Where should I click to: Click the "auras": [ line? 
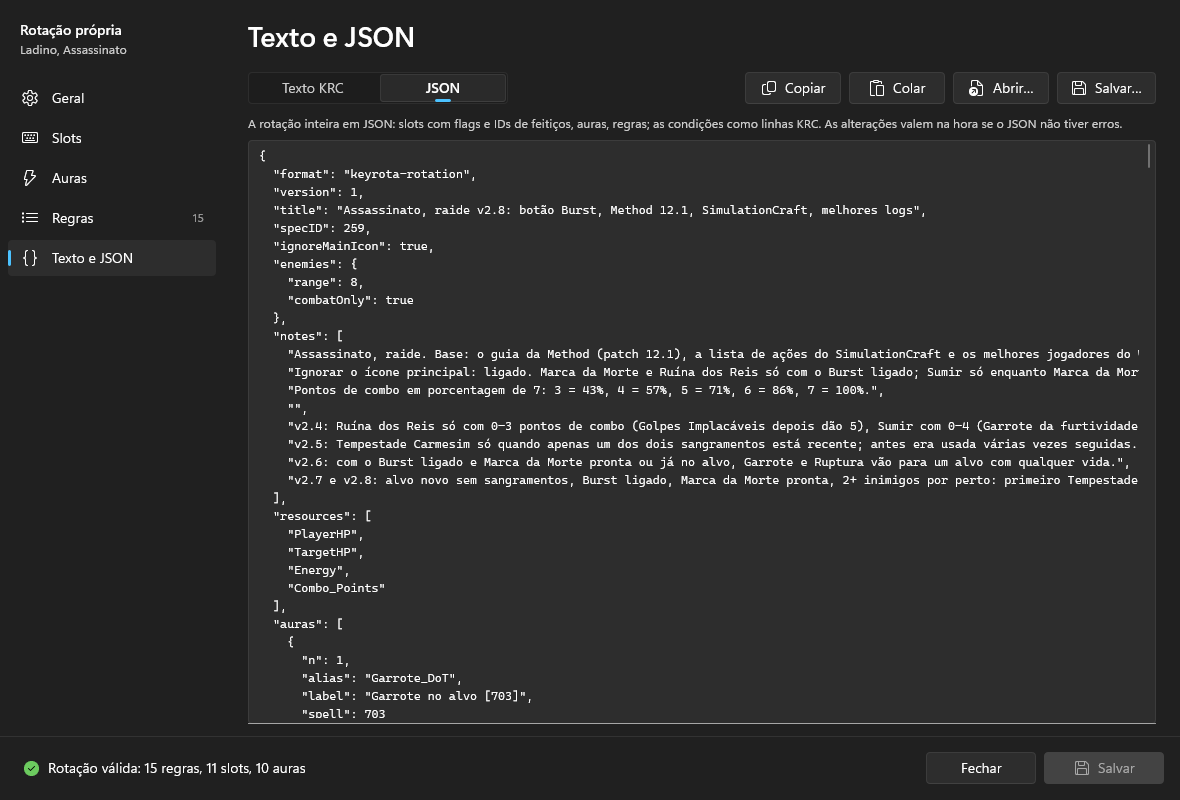(308, 624)
